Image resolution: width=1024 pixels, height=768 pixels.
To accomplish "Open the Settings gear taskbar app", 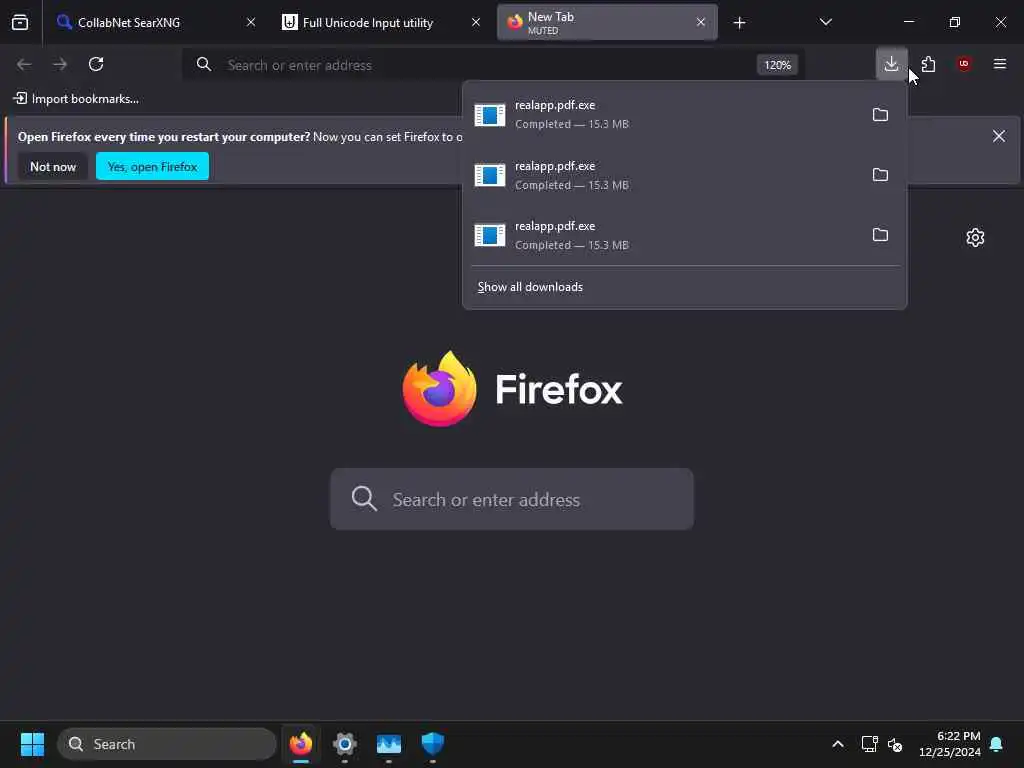I will [x=345, y=744].
